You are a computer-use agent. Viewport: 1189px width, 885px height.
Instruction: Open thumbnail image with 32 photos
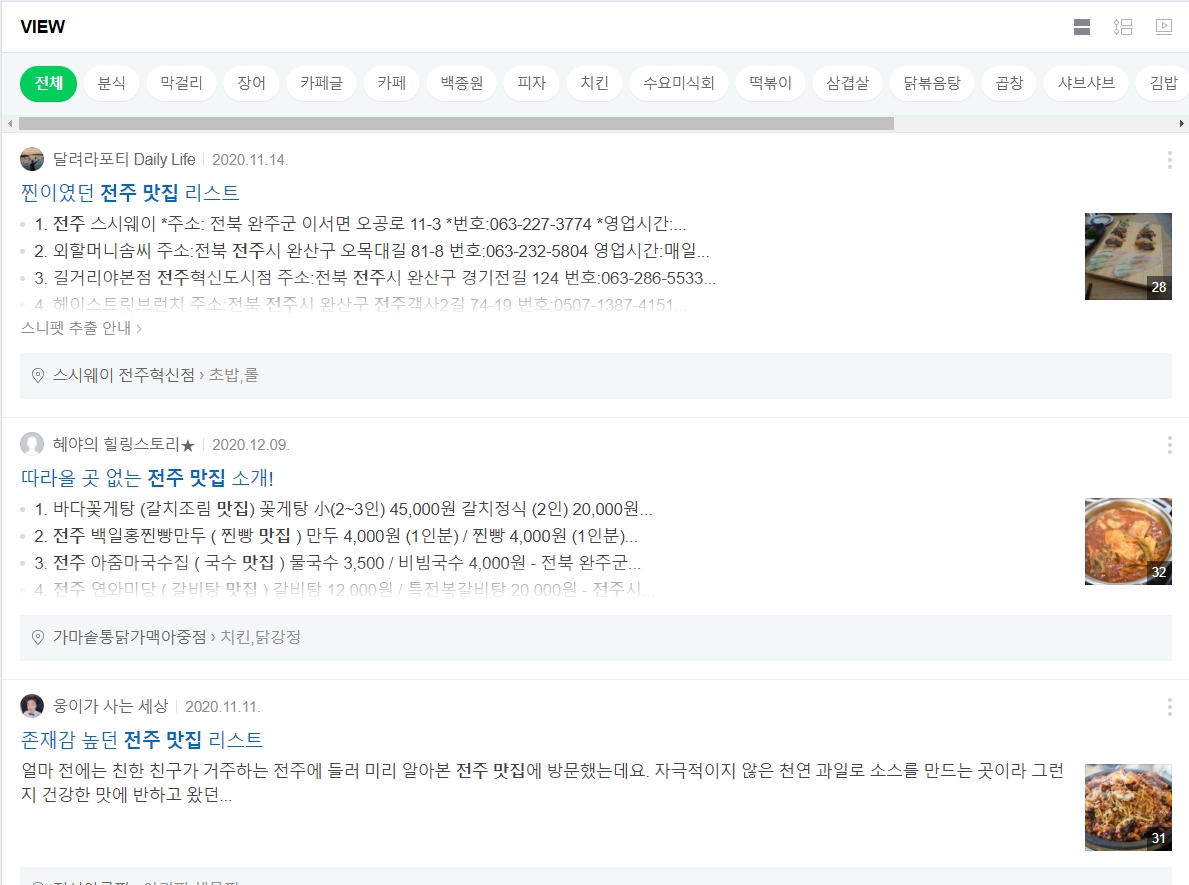[x=1128, y=541]
